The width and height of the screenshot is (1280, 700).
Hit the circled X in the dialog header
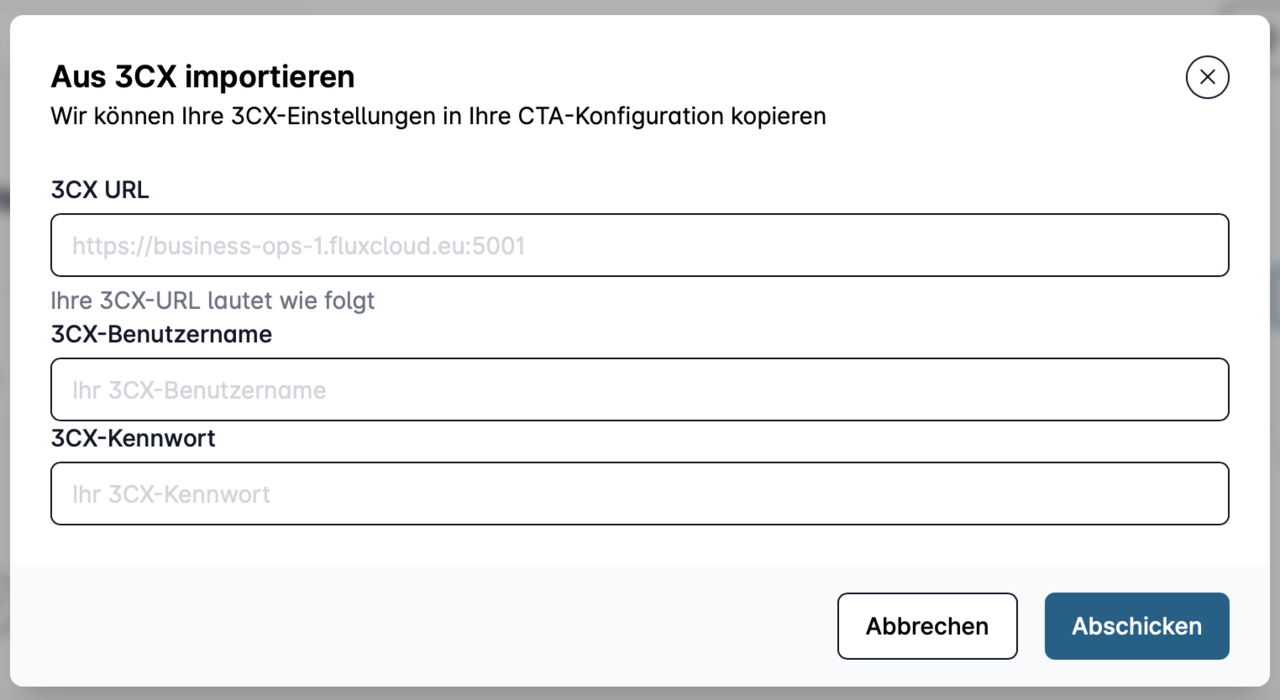tap(1207, 77)
